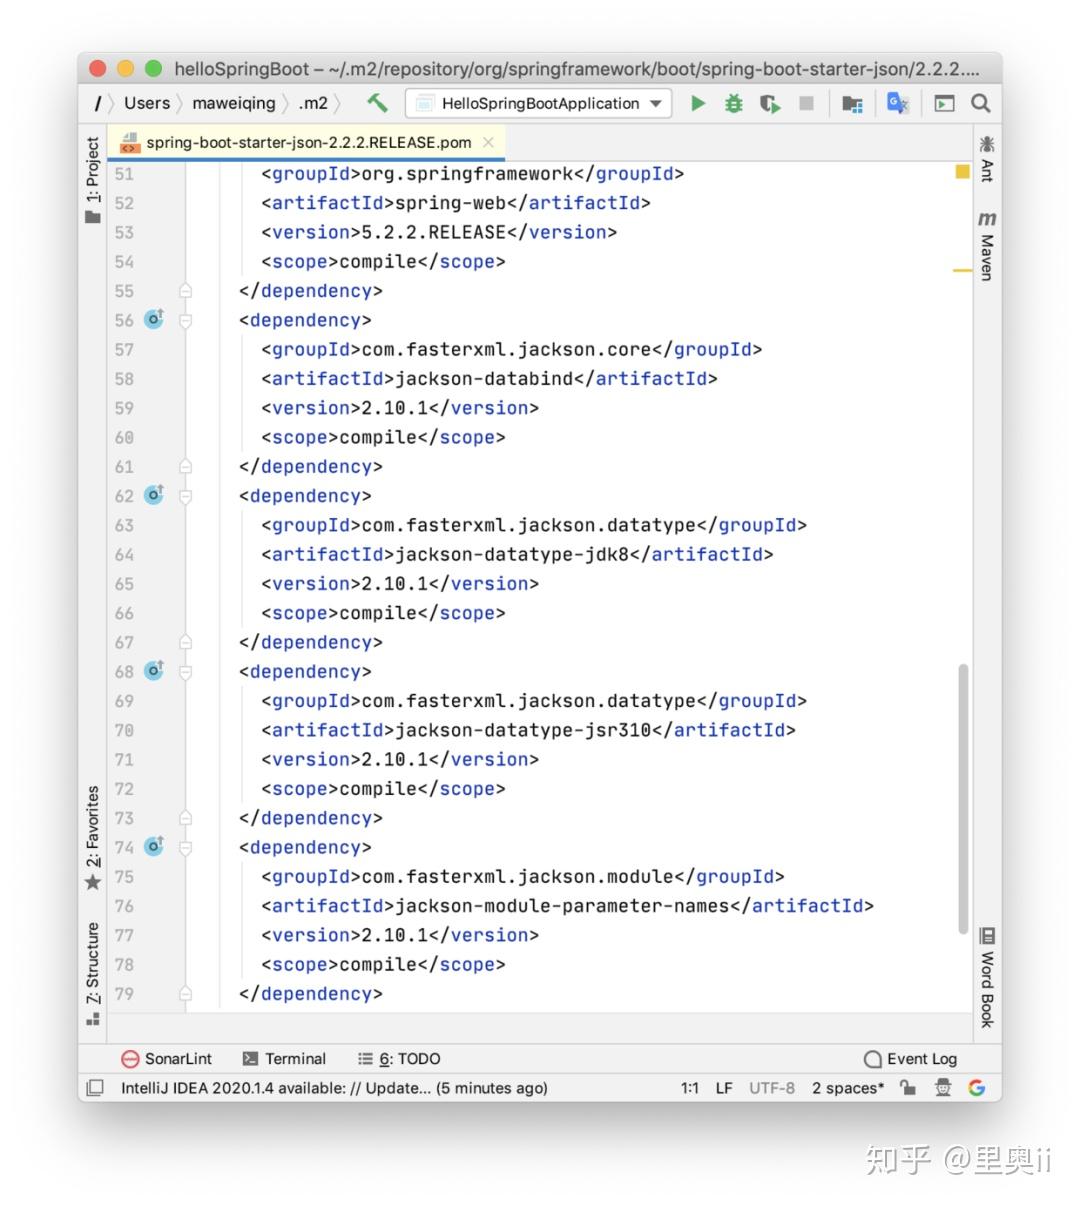
Task: Click the Google Translate toolbar icon
Action: 897,103
